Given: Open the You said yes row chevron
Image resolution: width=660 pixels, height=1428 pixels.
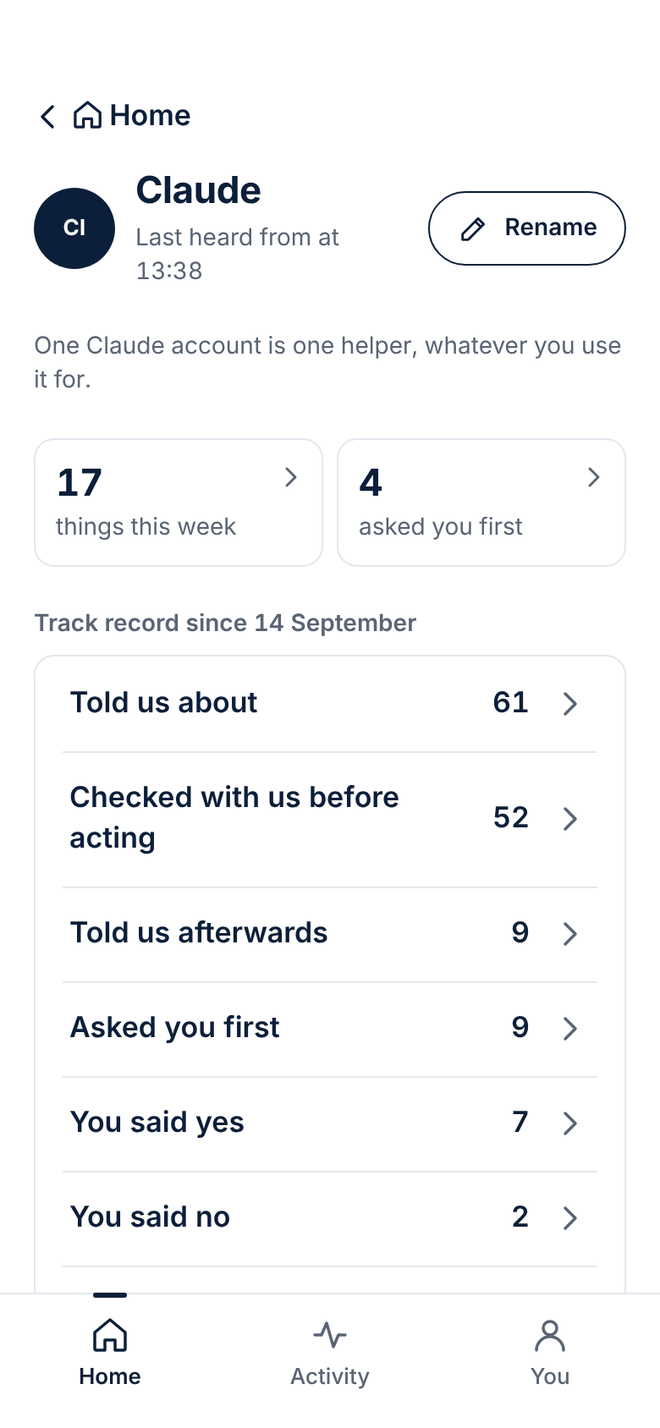Looking at the screenshot, I should (570, 1124).
